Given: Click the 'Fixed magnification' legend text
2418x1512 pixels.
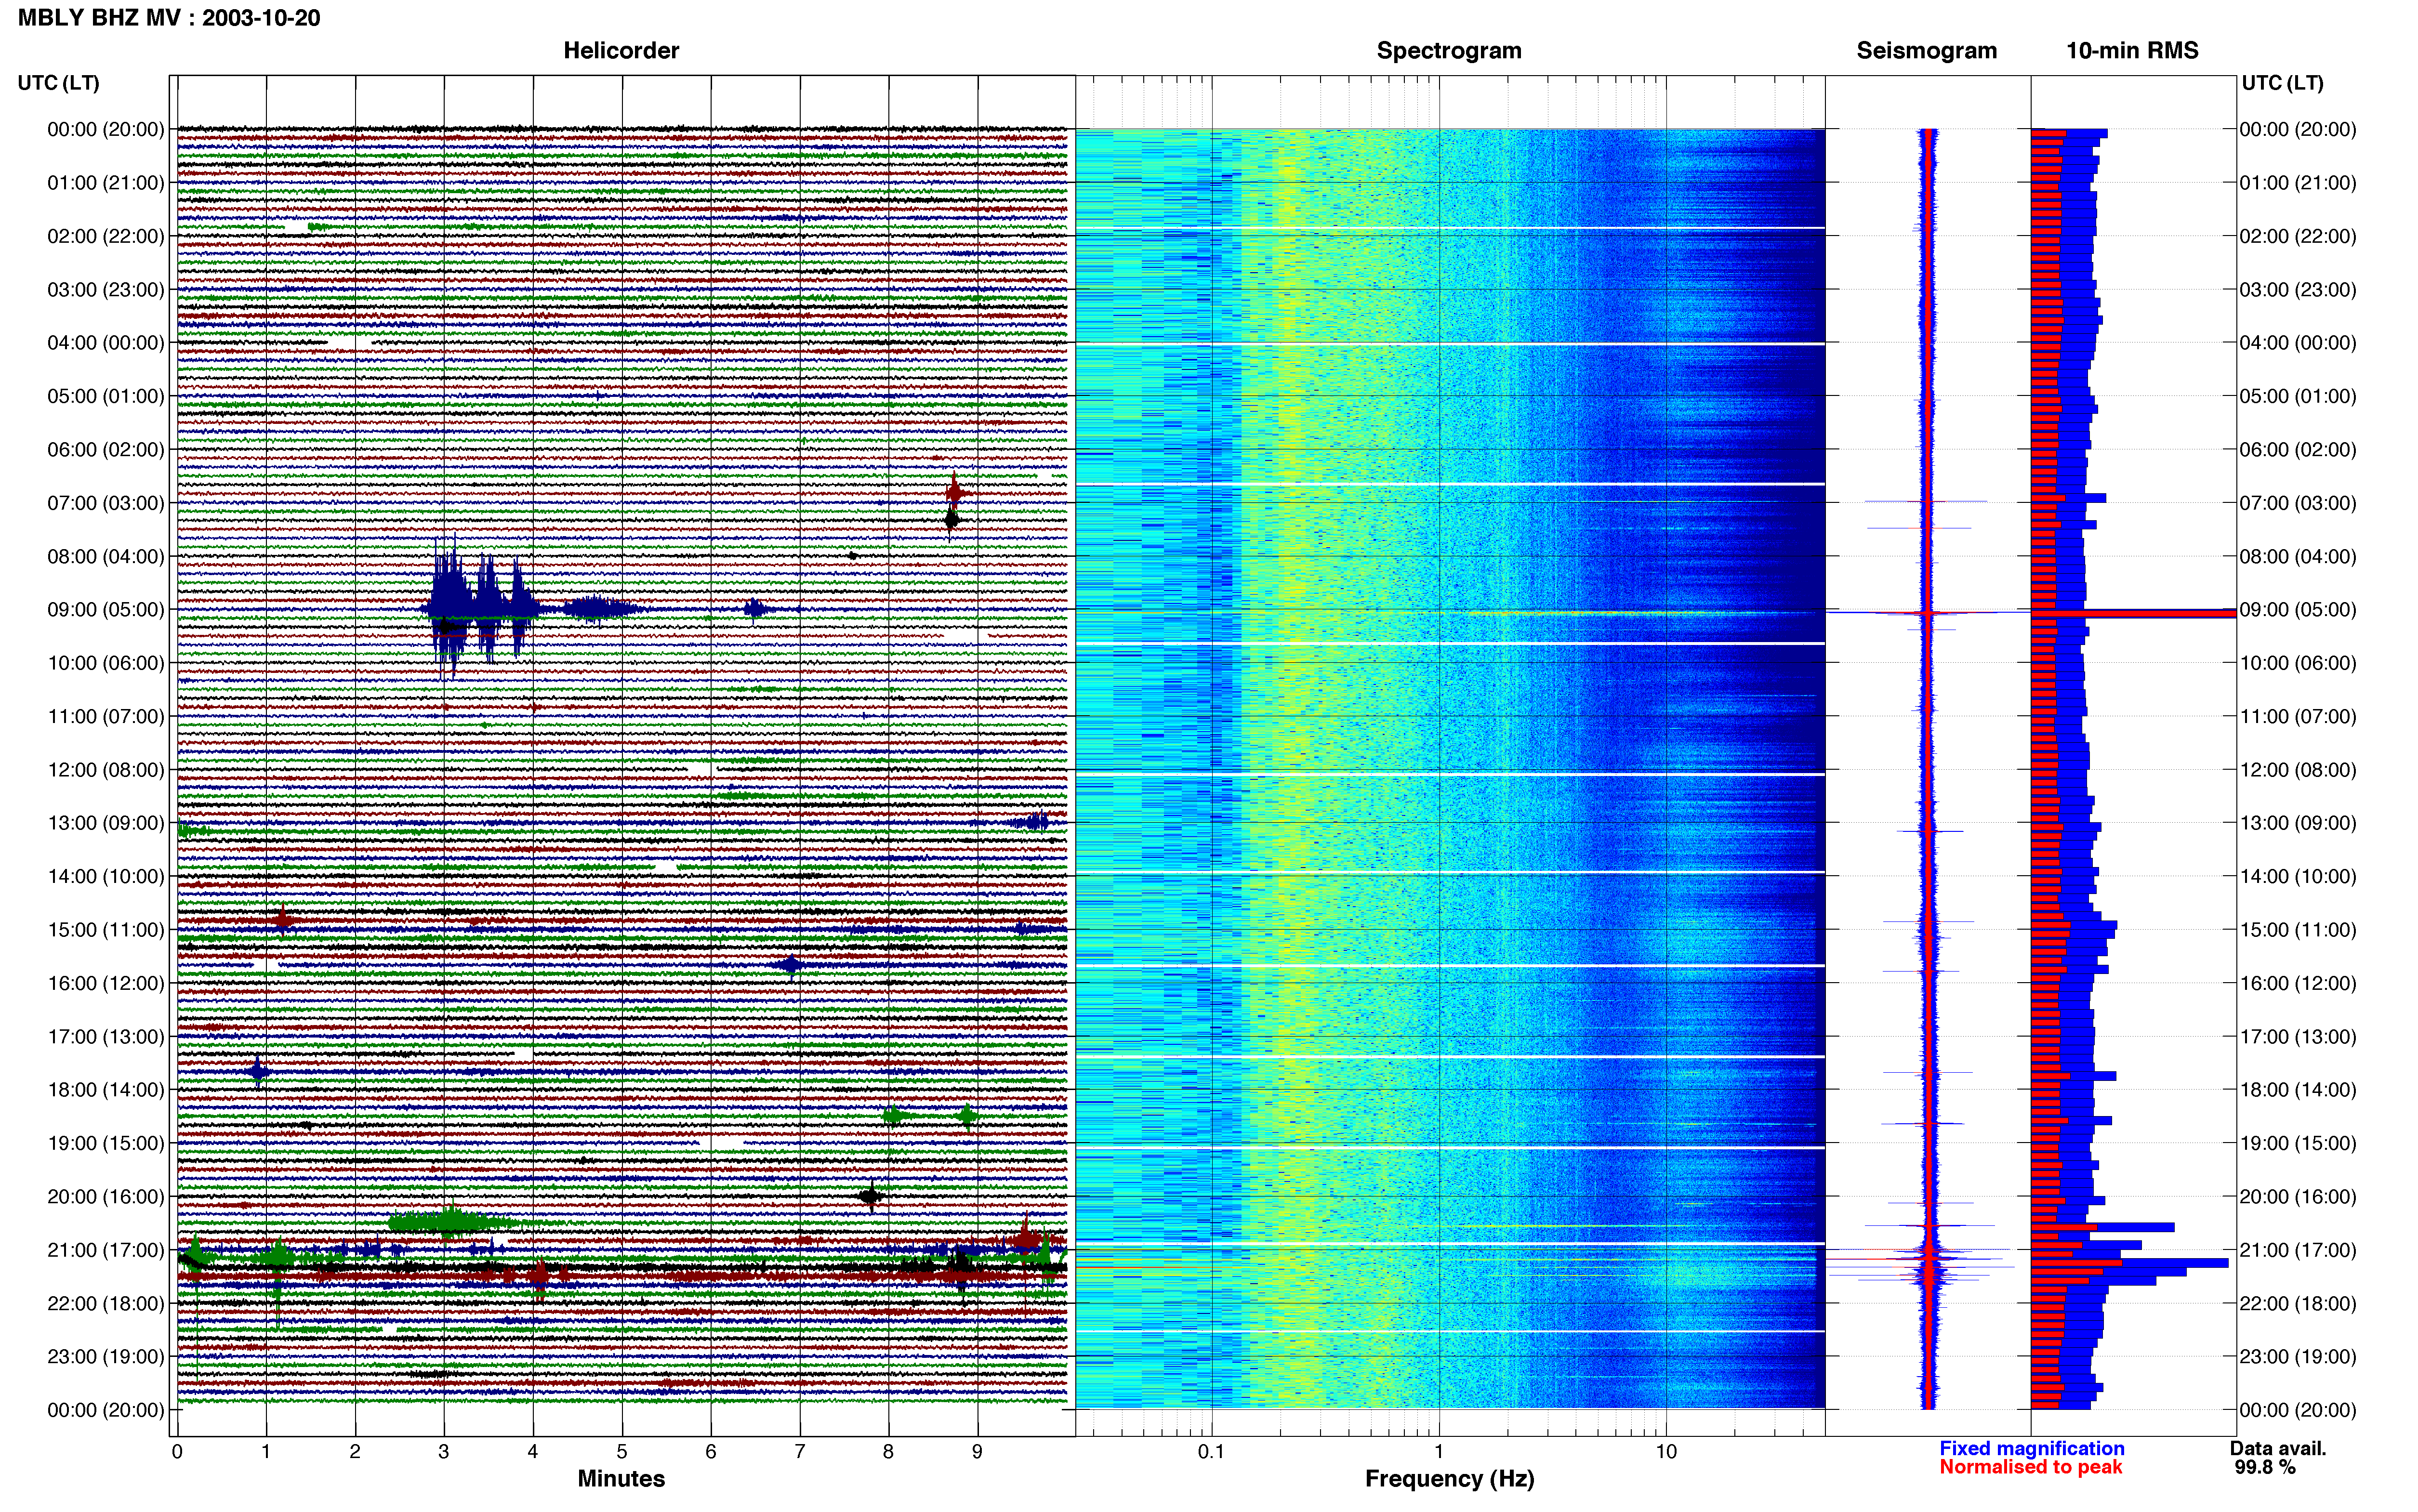Looking at the screenshot, I should point(2031,1448).
